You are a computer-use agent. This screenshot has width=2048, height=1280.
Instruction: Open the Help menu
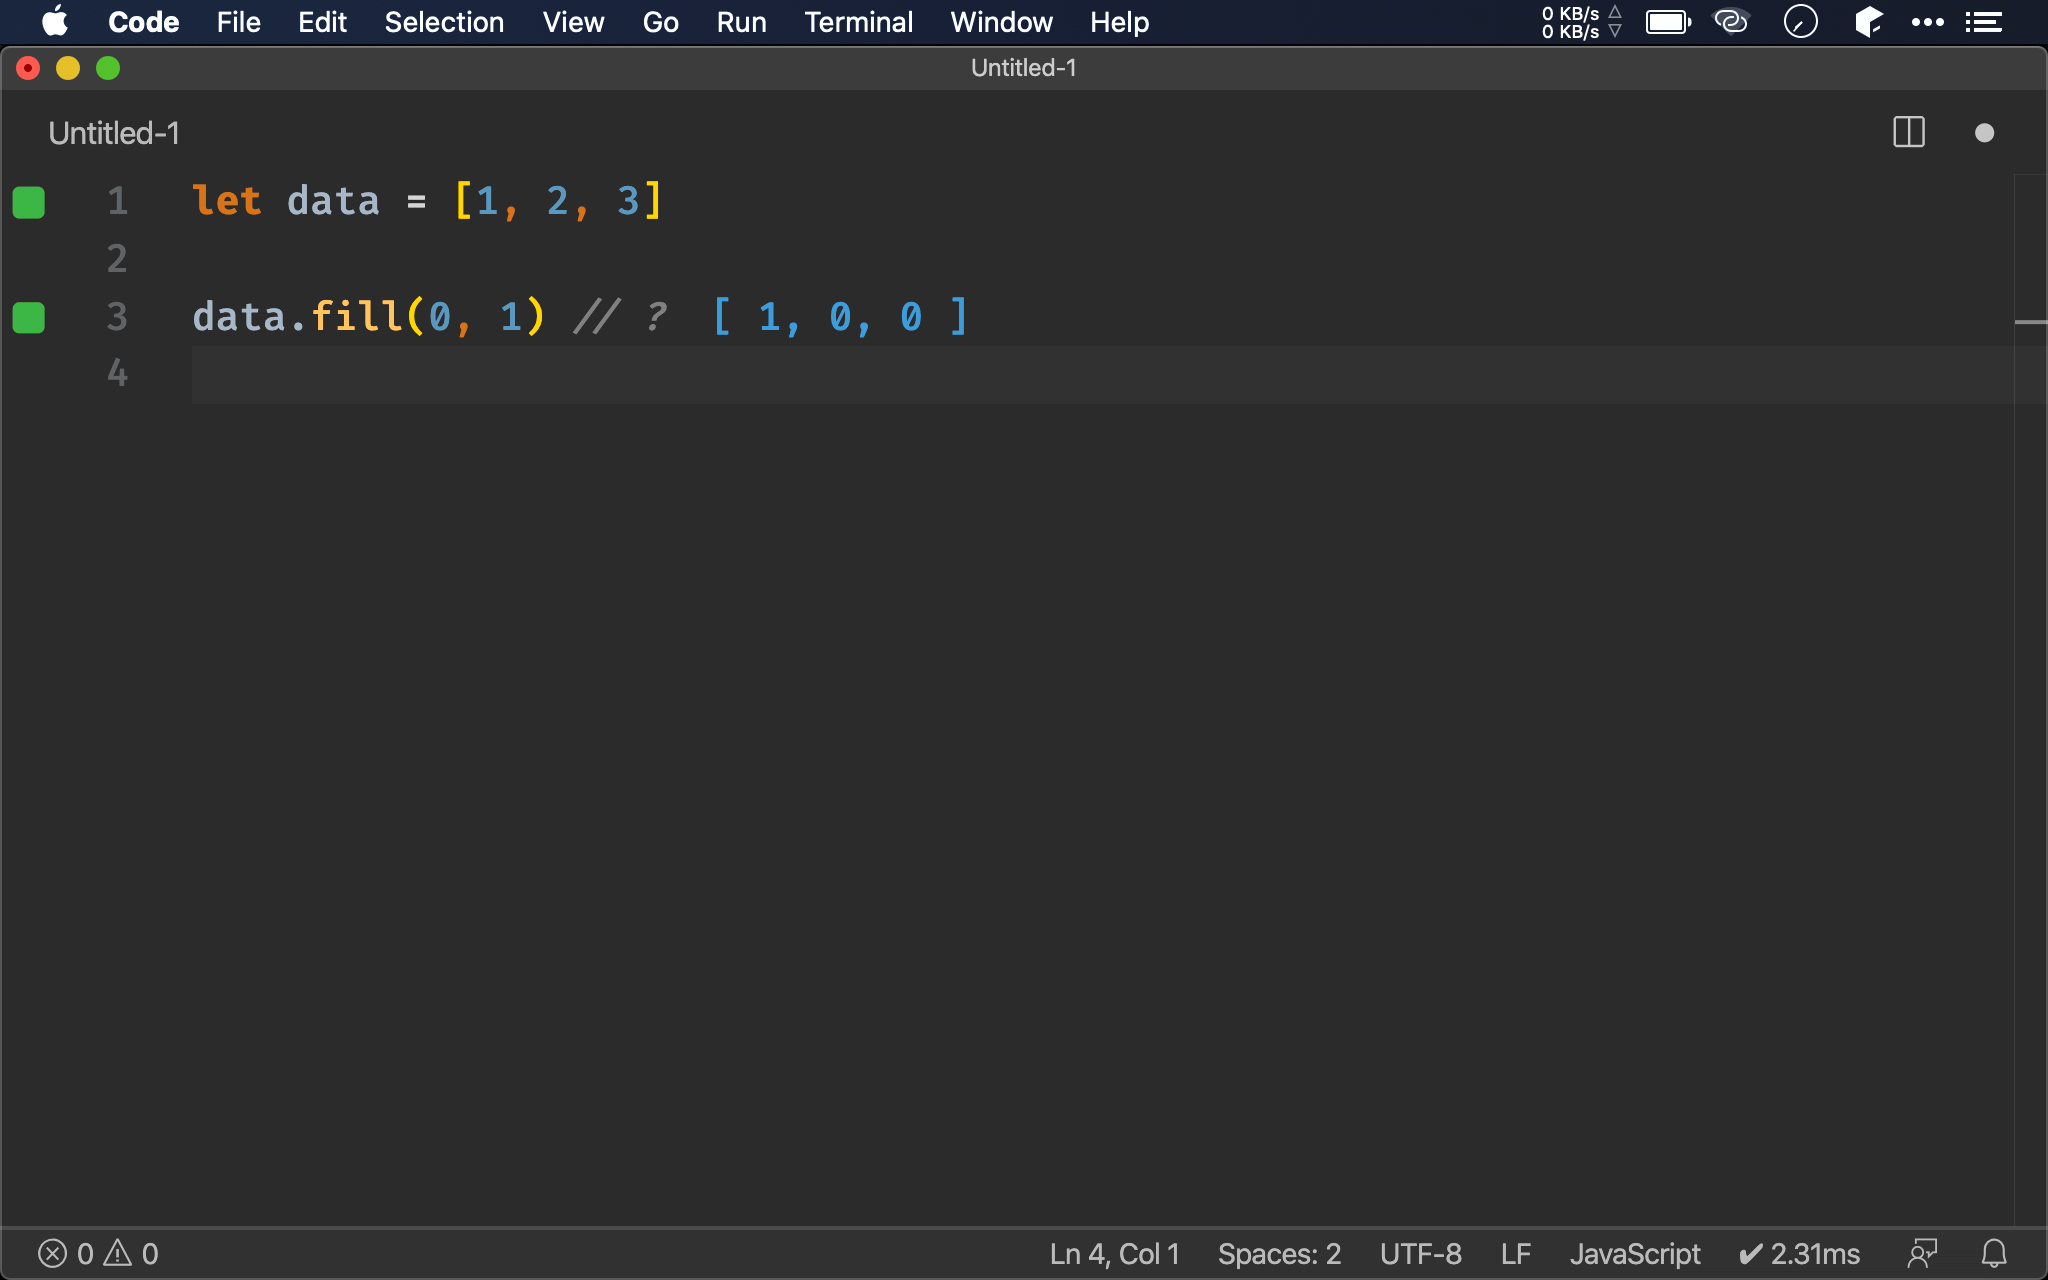(1119, 22)
